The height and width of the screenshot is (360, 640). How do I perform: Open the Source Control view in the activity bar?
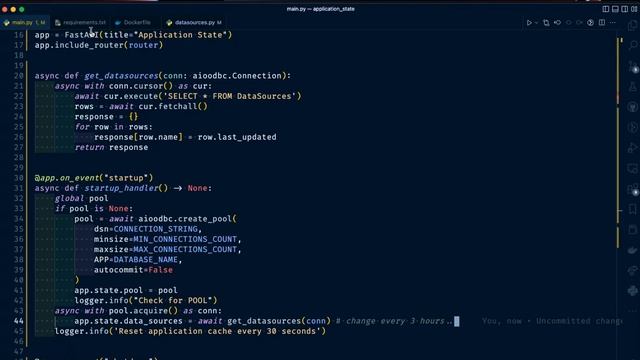tap(632, 66)
